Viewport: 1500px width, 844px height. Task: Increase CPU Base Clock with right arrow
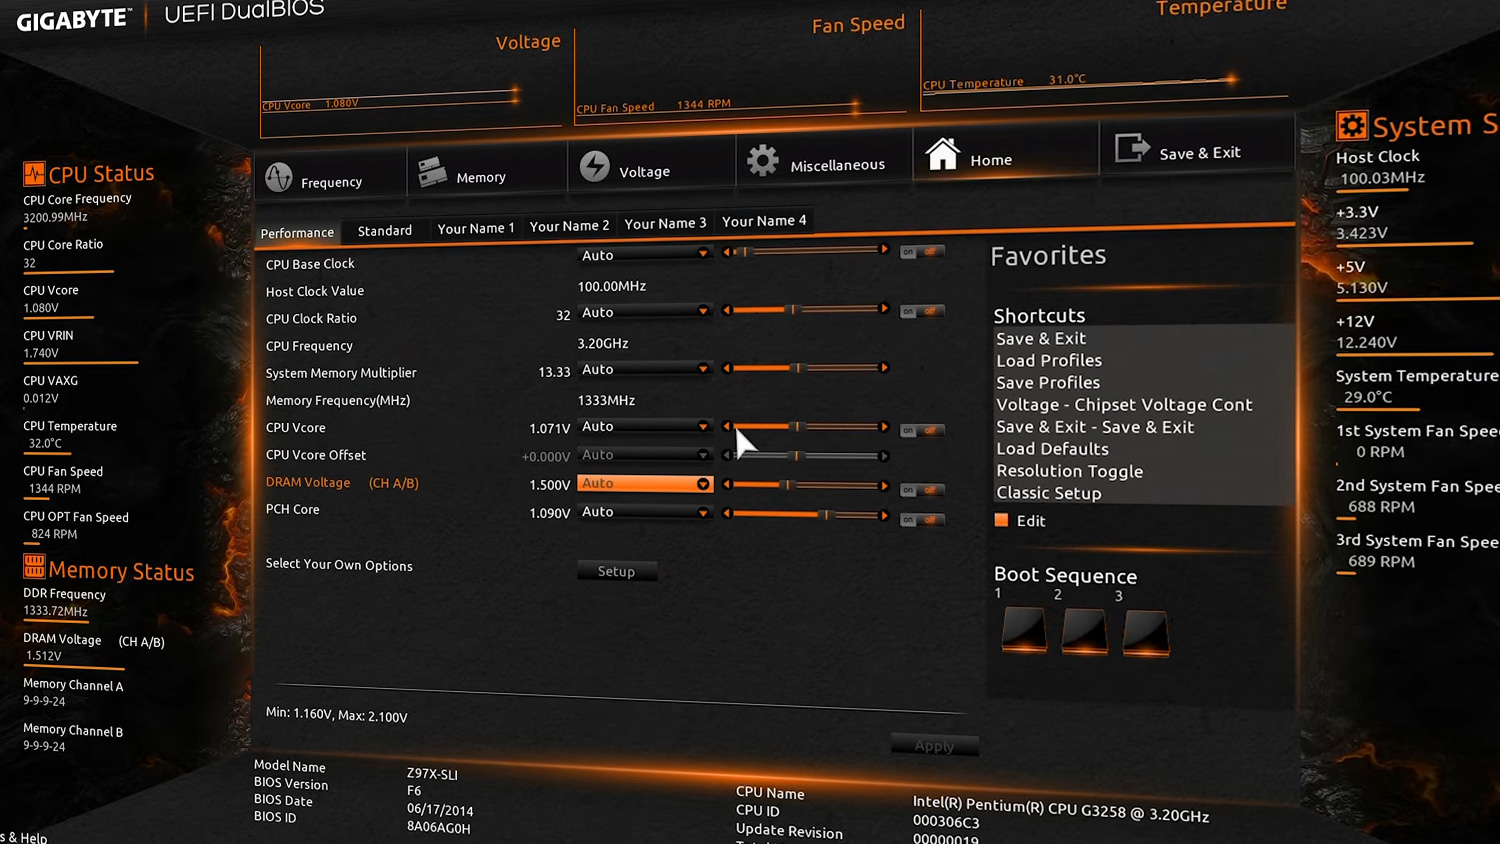883,249
